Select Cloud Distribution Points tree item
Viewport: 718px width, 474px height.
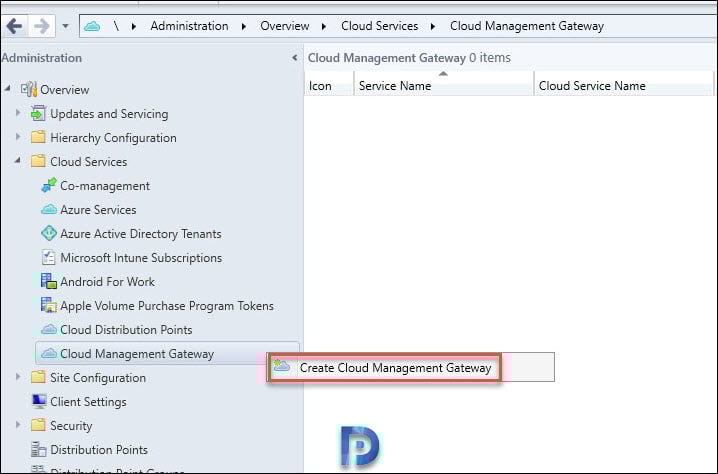coord(126,330)
